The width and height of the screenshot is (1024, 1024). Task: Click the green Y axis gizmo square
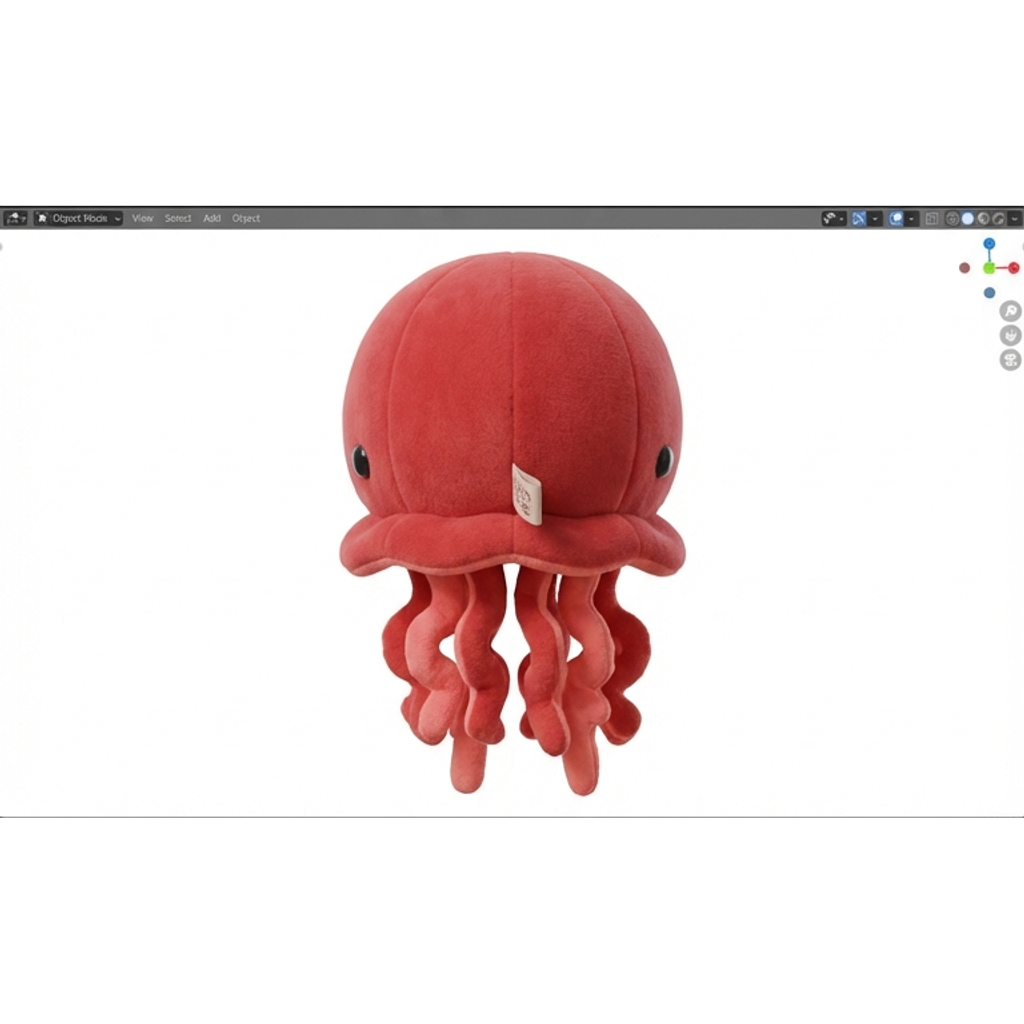tap(989, 268)
